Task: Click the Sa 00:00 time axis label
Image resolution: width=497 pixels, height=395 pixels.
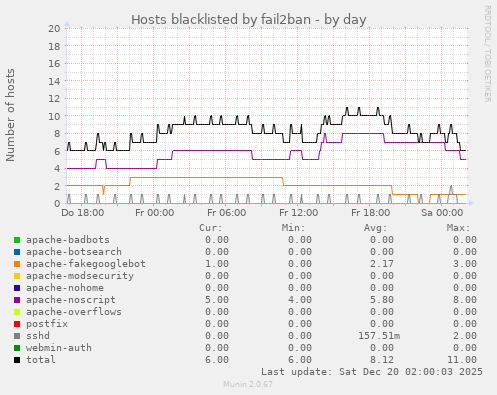Action: click(x=442, y=213)
